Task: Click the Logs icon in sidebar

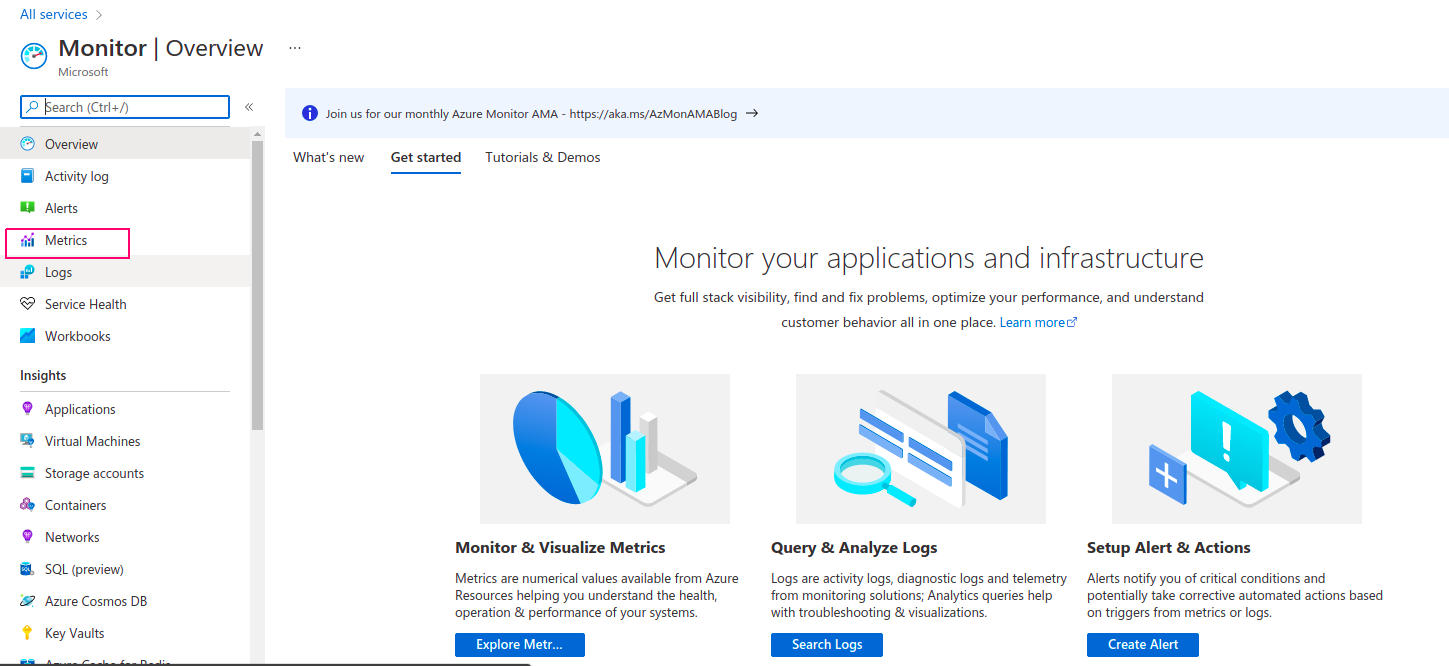Action: coord(28,272)
